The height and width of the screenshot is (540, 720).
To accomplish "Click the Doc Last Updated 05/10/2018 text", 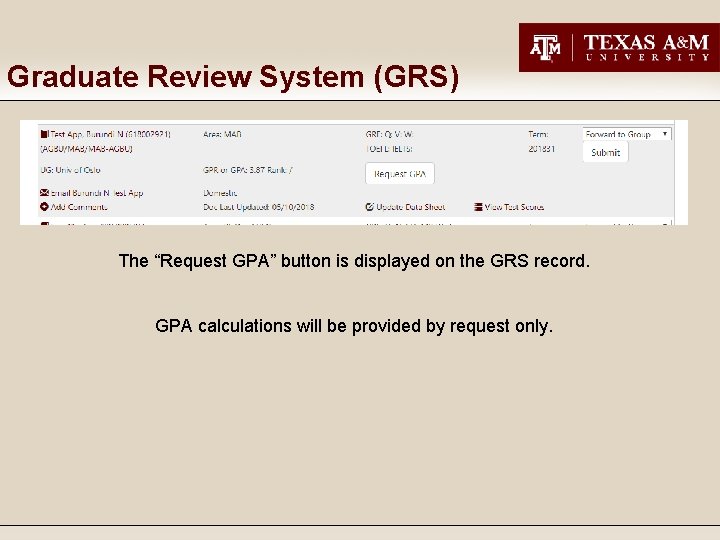I will click(x=259, y=207).
